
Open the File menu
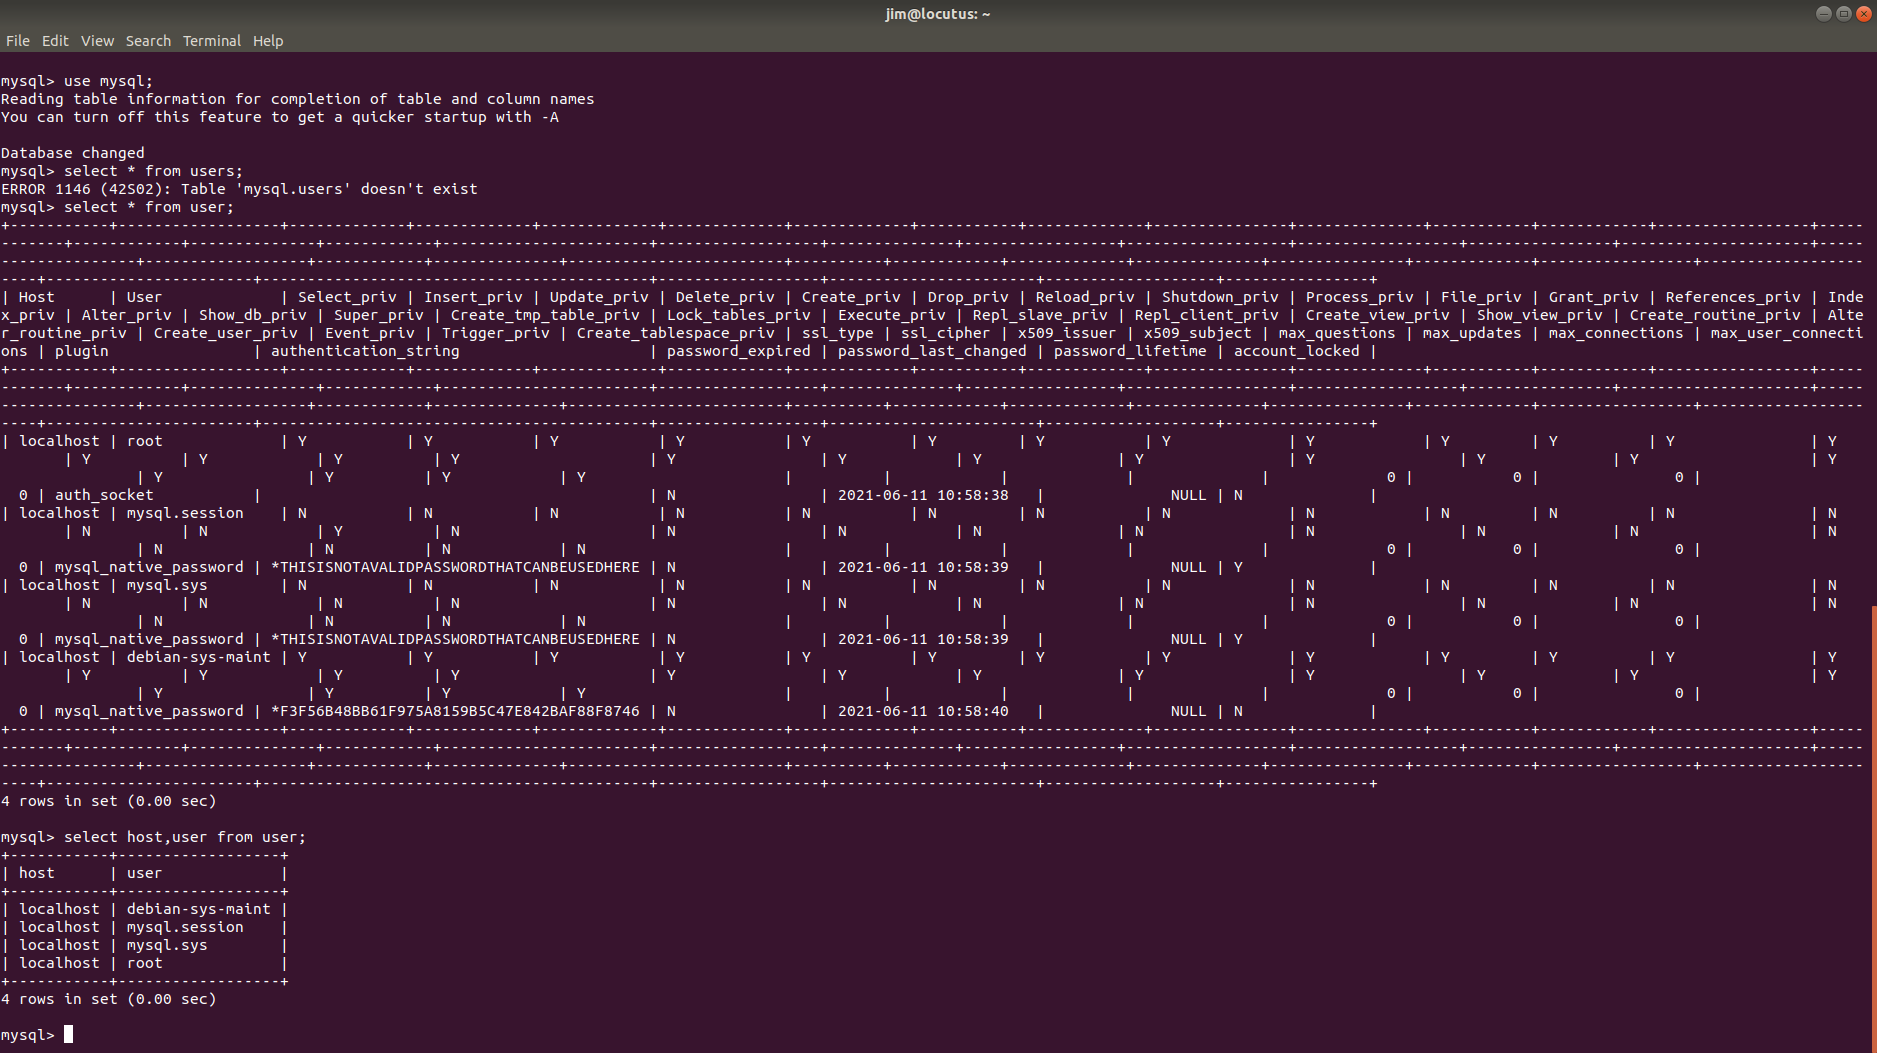[x=18, y=40]
